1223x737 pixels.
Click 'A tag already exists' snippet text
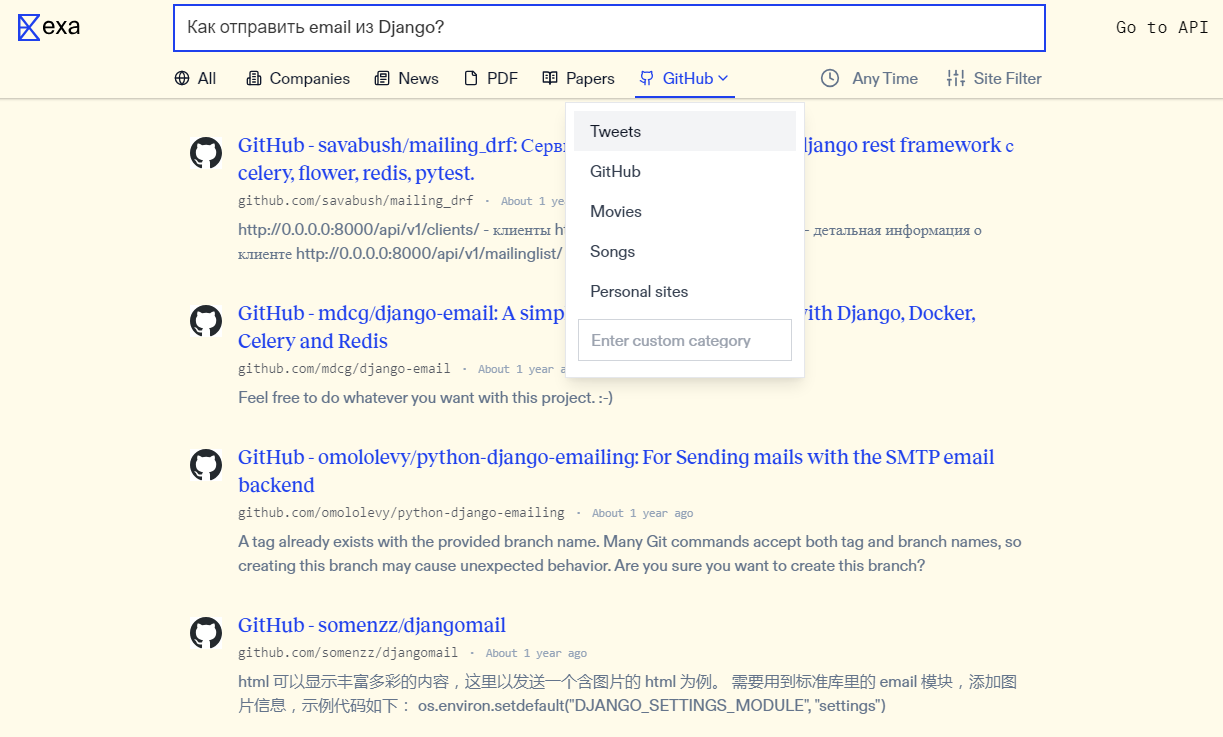click(x=630, y=553)
